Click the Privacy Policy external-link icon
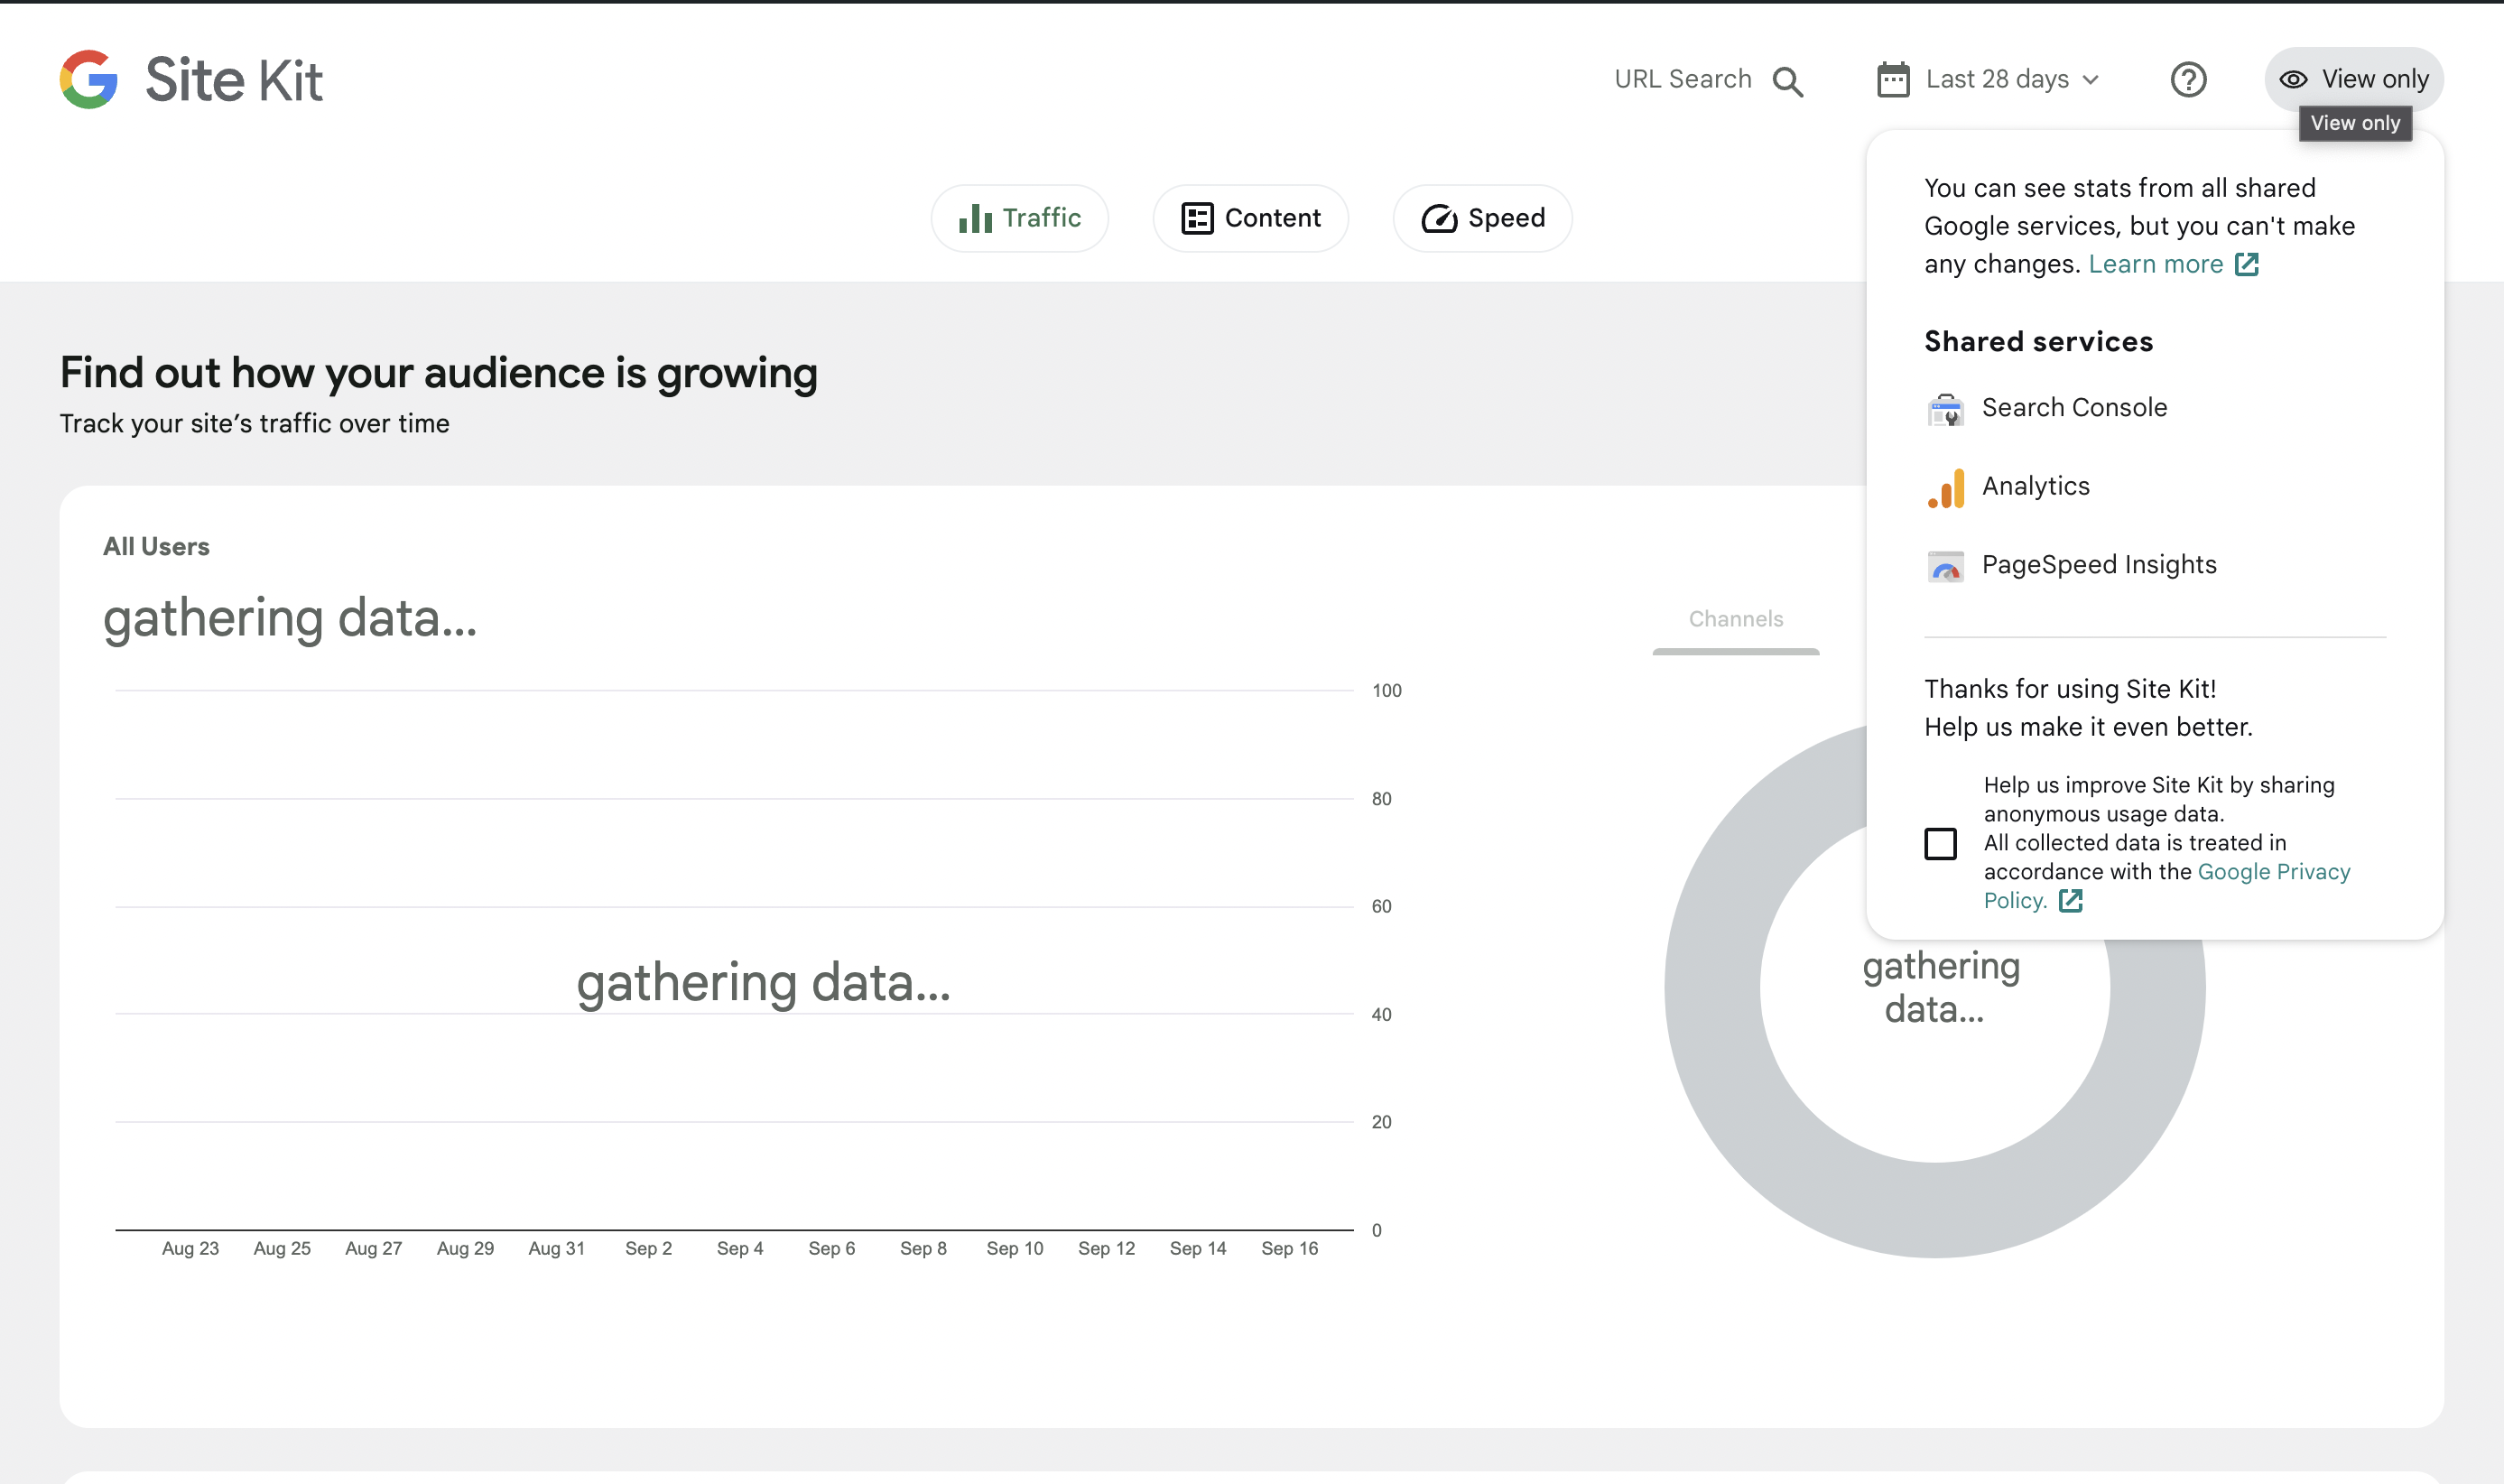This screenshot has width=2504, height=1484. [x=2070, y=901]
